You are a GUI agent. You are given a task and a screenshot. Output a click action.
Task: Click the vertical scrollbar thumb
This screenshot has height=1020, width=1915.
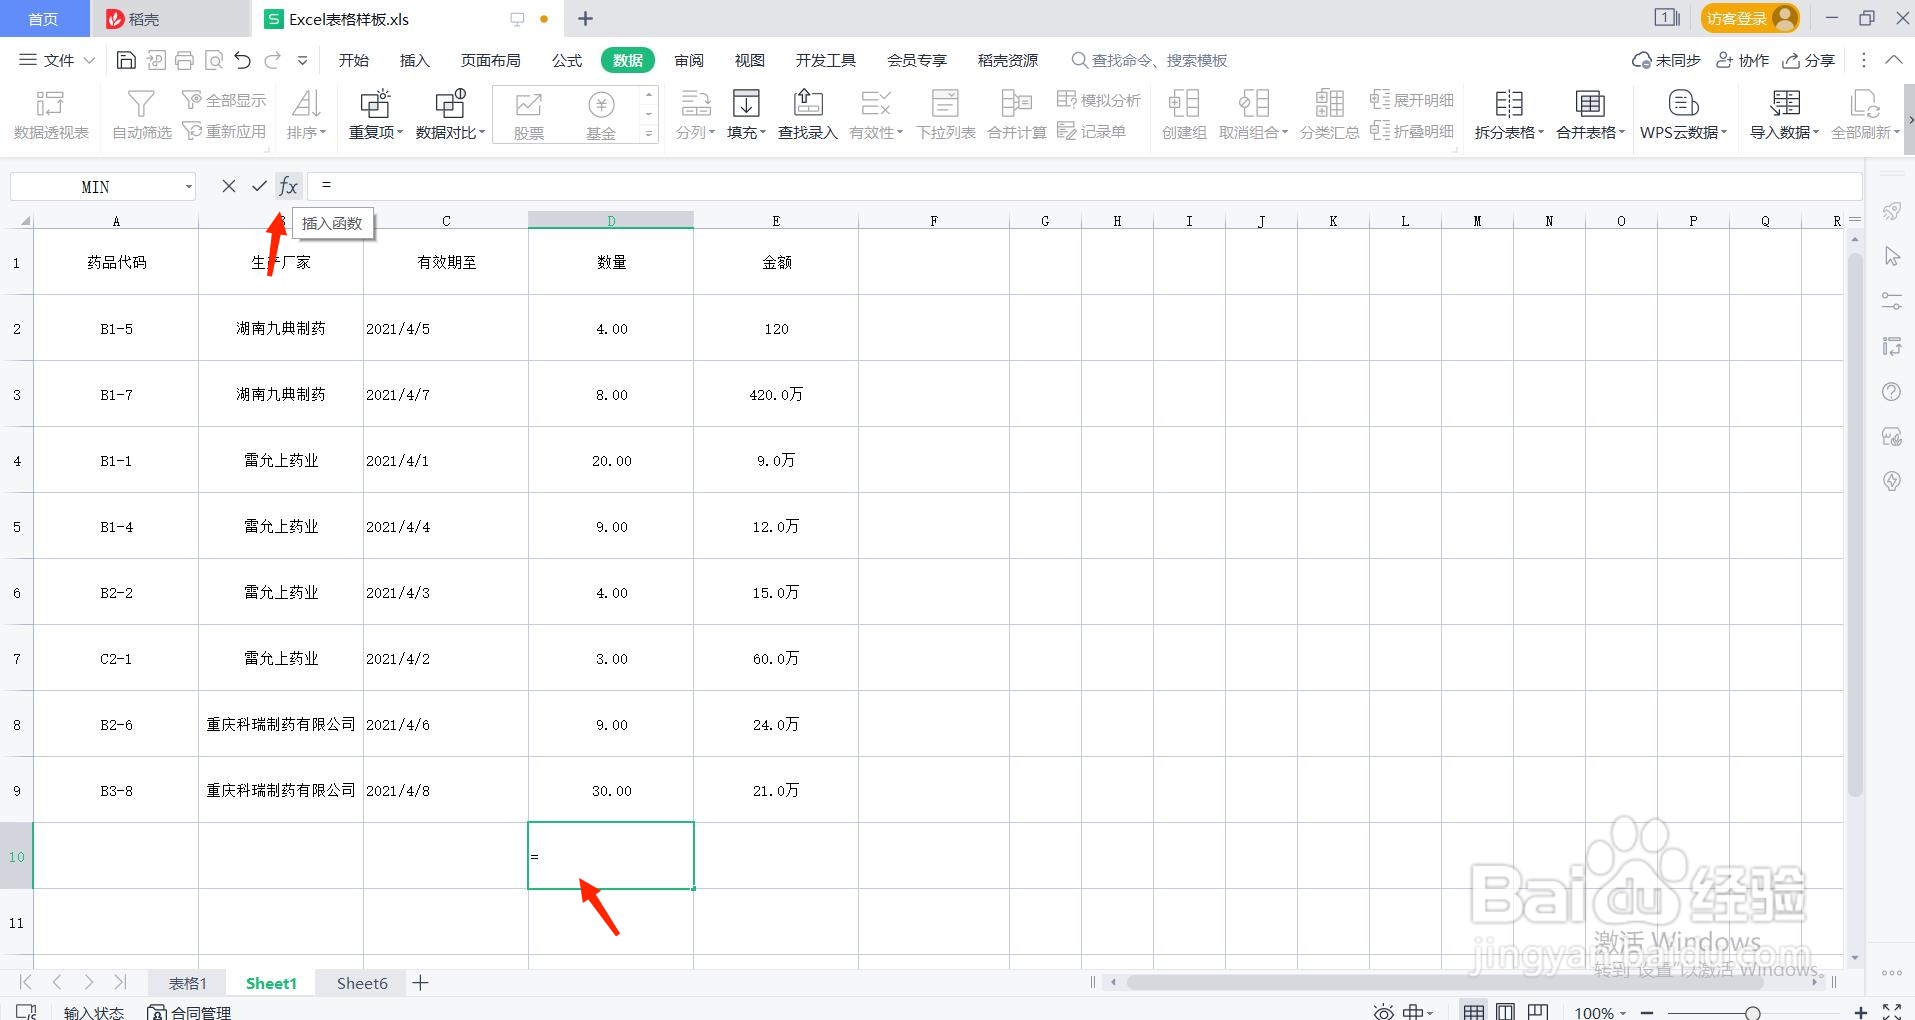[x=1855, y=523]
